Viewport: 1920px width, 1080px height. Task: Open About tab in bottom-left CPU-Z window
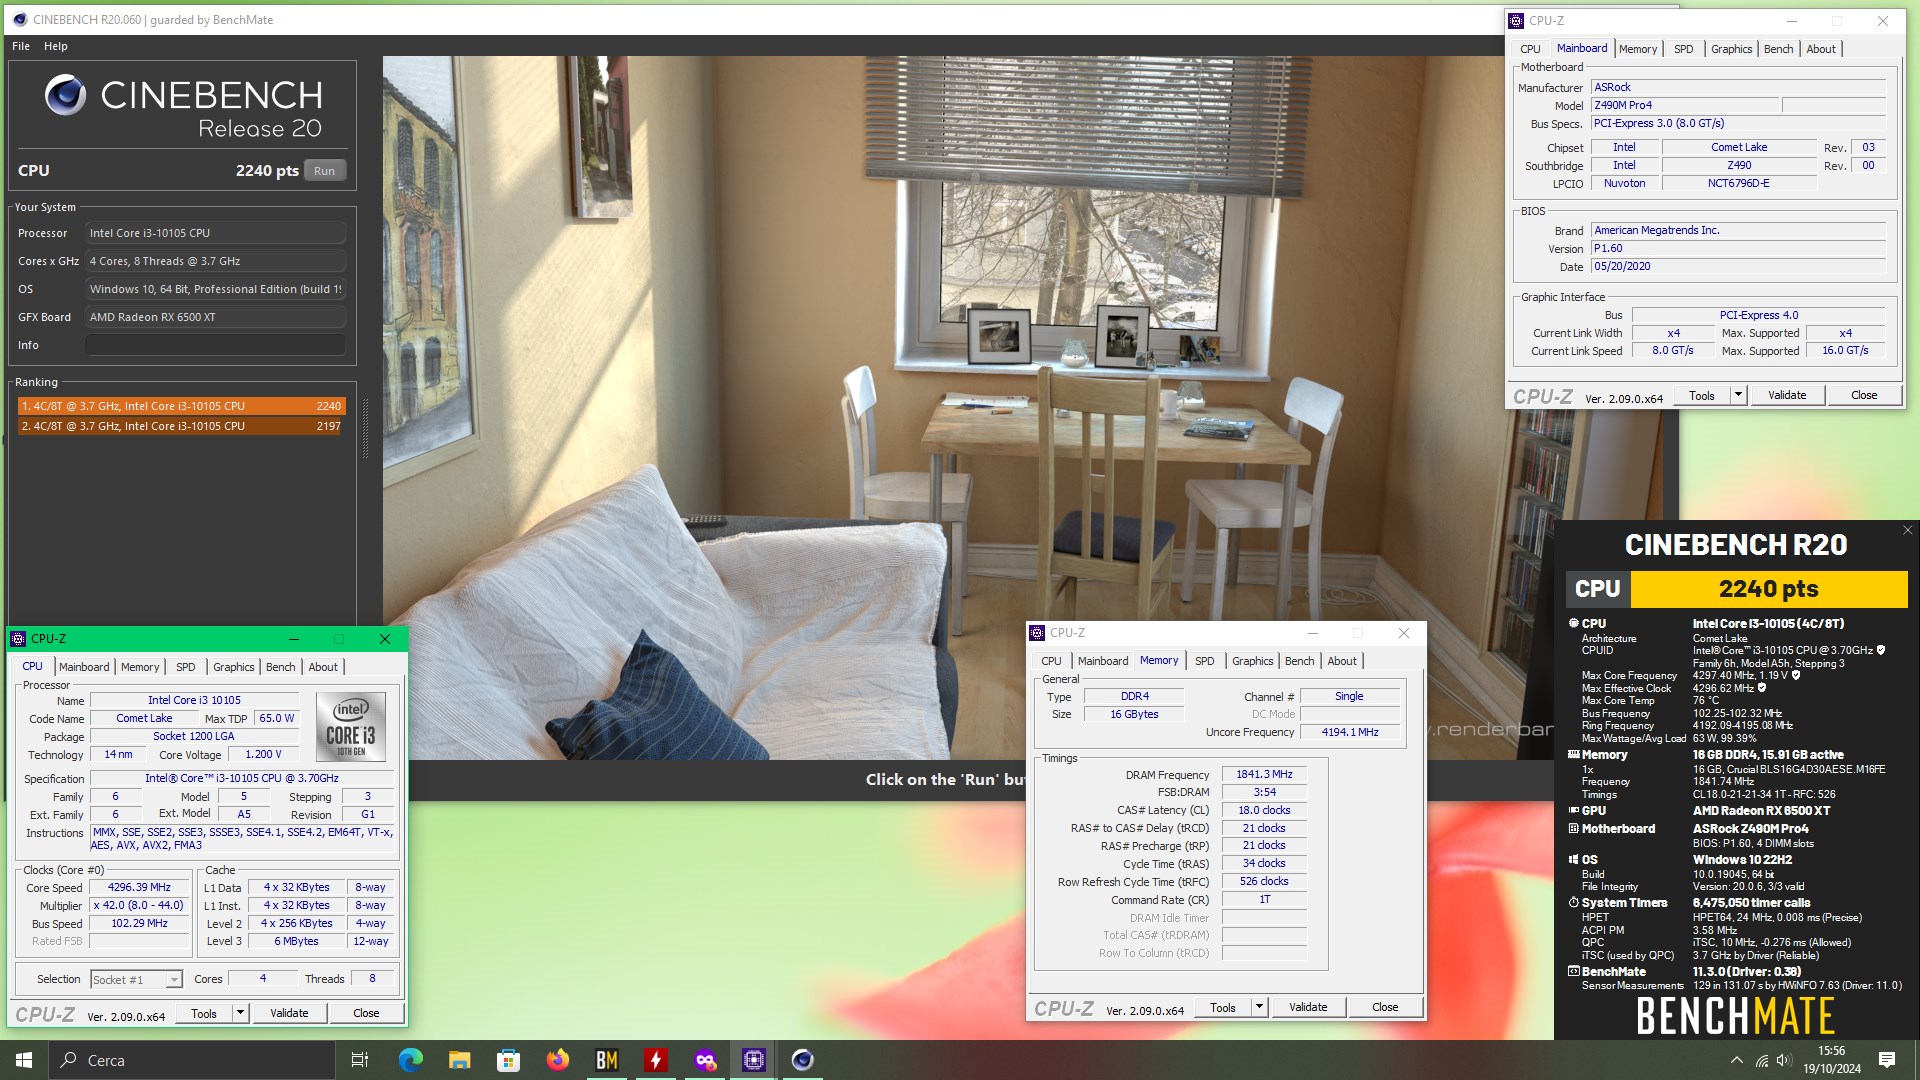pos(323,667)
